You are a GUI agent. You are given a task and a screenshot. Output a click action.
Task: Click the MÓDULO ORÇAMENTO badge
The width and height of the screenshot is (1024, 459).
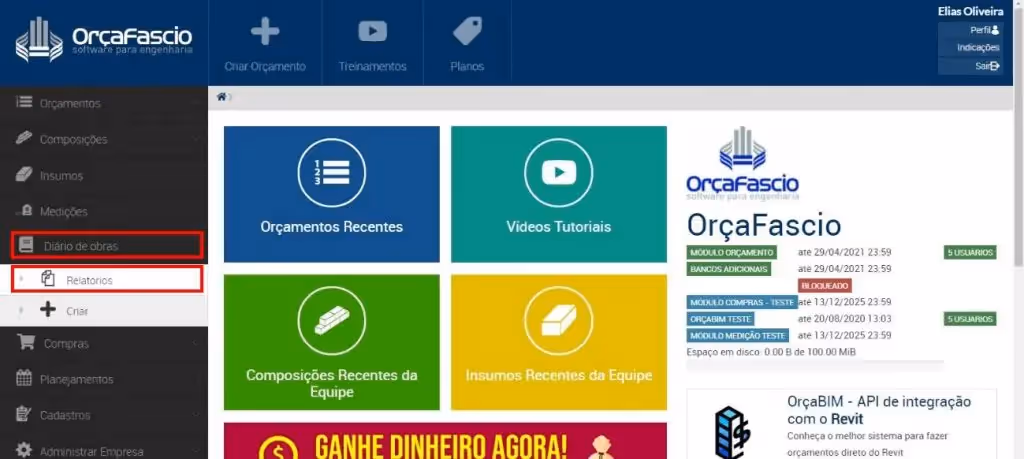(732, 253)
